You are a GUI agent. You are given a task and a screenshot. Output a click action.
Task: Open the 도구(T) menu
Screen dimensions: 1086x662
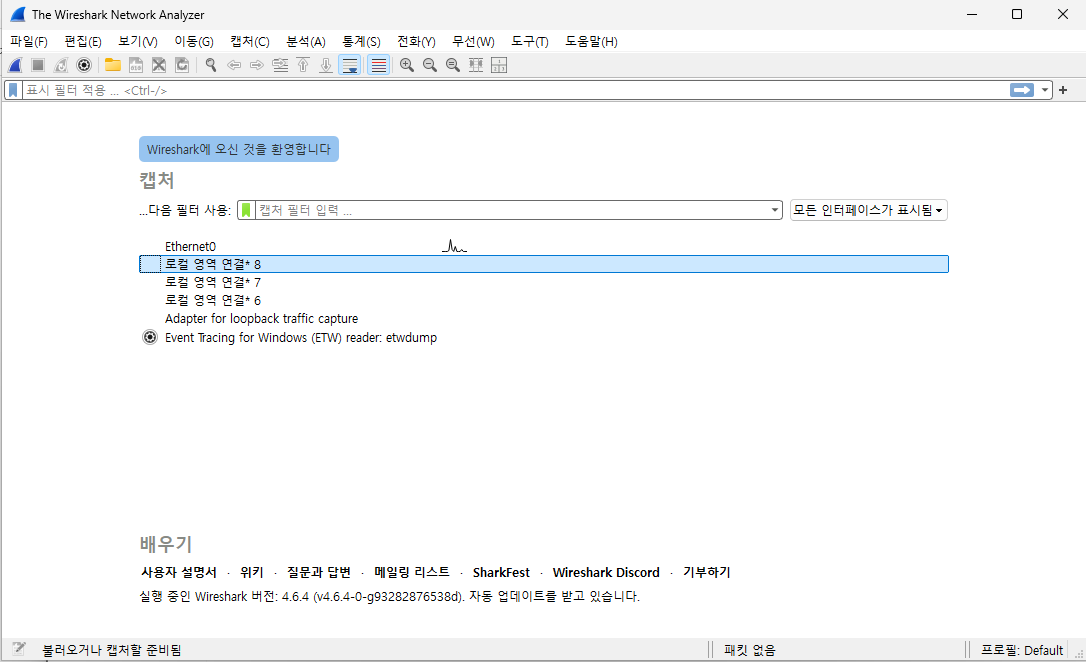click(530, 42)
